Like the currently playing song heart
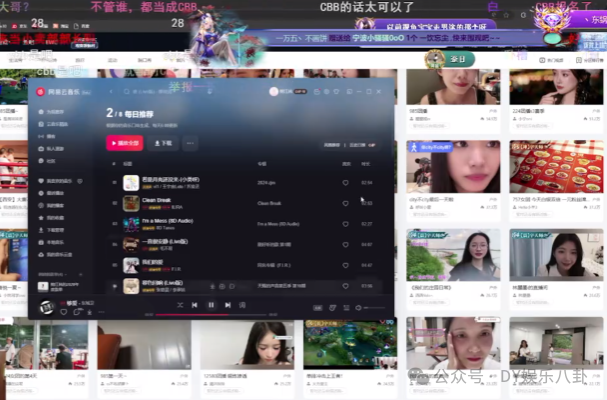Screen dimensions: 607x400 click(x=63, y=312)
